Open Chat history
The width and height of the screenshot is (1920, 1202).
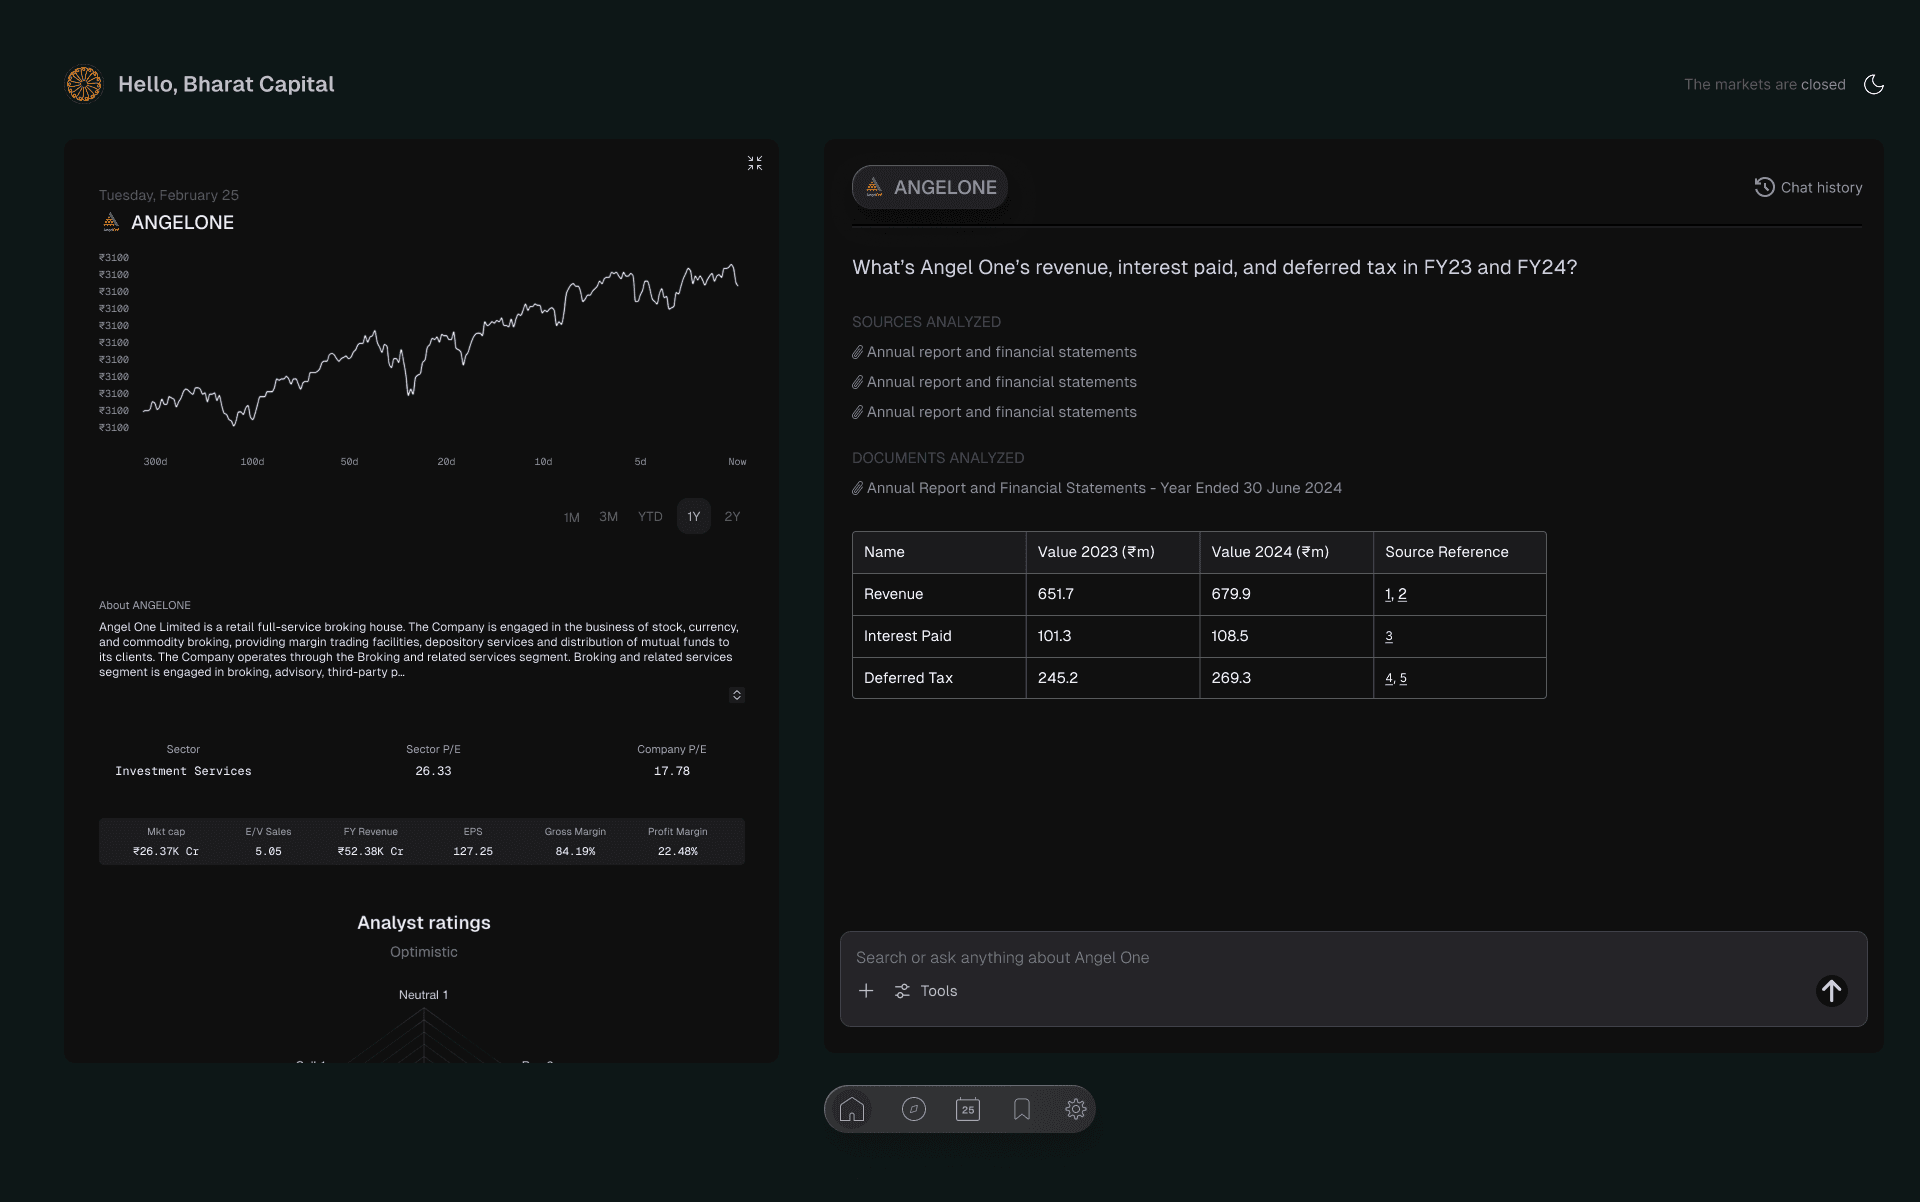(x=1808, y=187)
